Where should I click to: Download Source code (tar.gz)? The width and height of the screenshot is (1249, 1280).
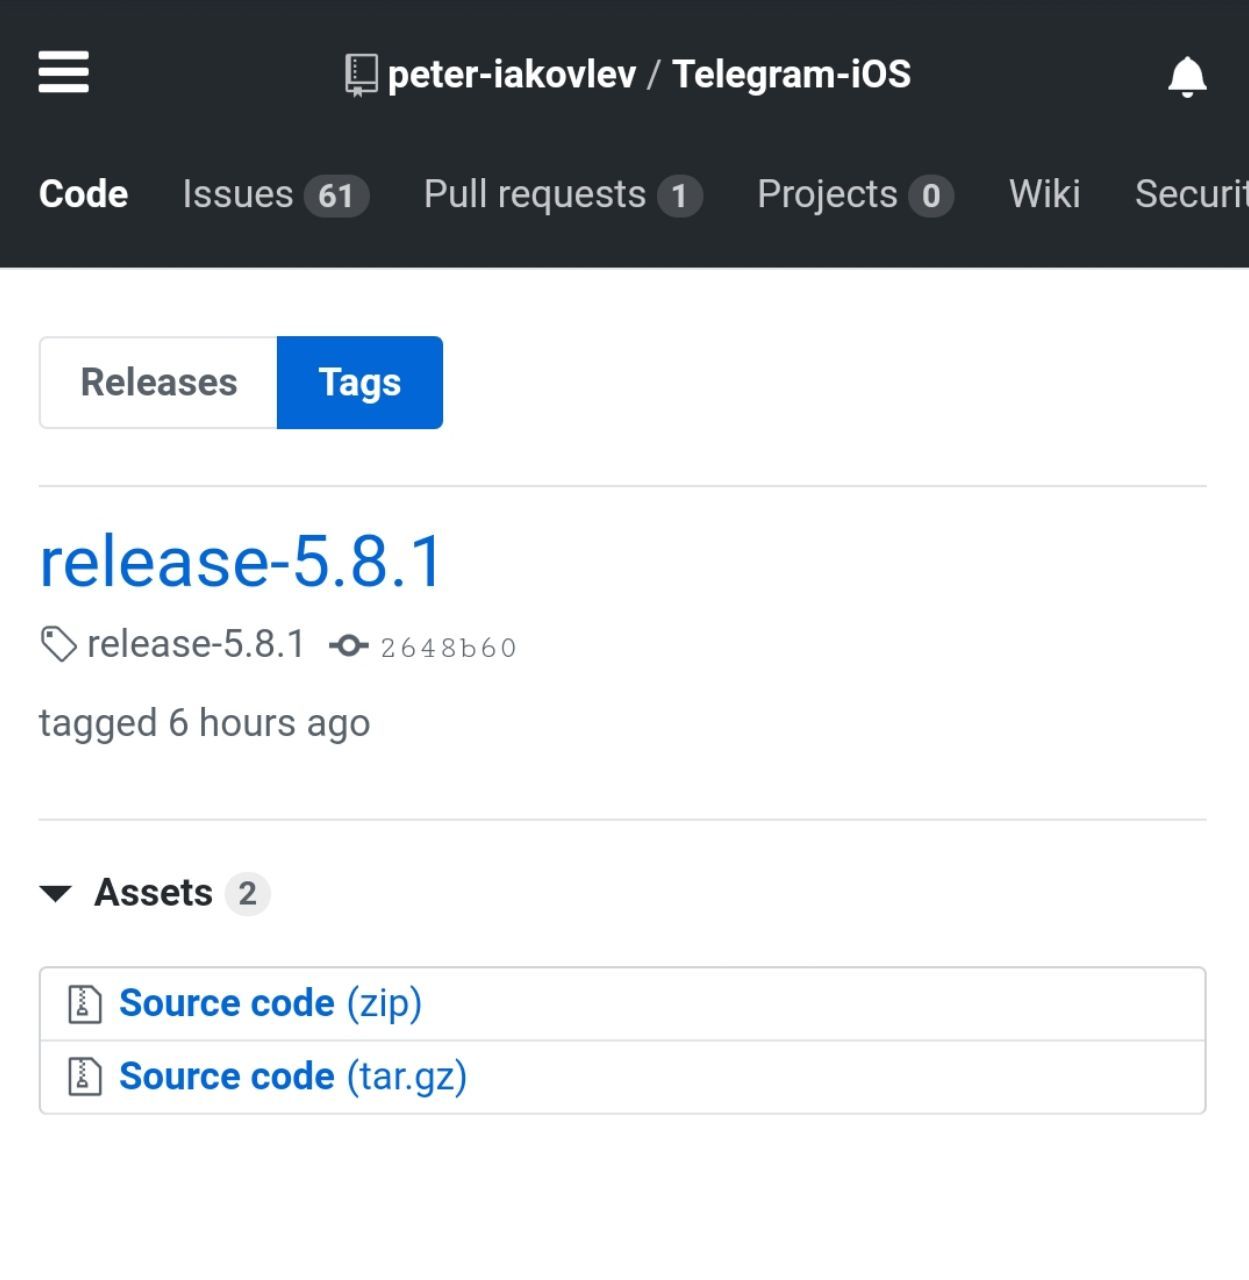[x=293, y=1077]
